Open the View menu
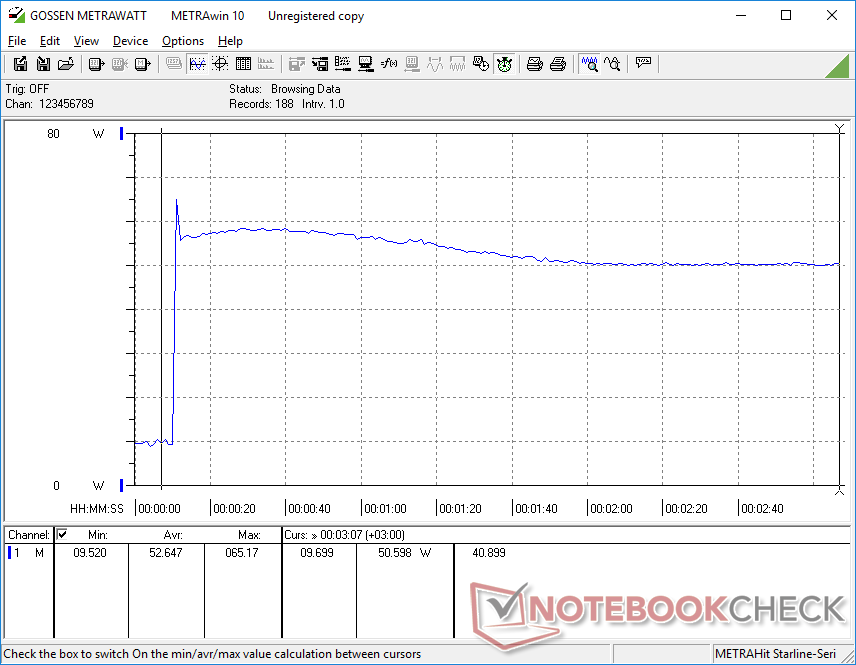The width and height of the screenshot is (856, 665). (86, 41)
